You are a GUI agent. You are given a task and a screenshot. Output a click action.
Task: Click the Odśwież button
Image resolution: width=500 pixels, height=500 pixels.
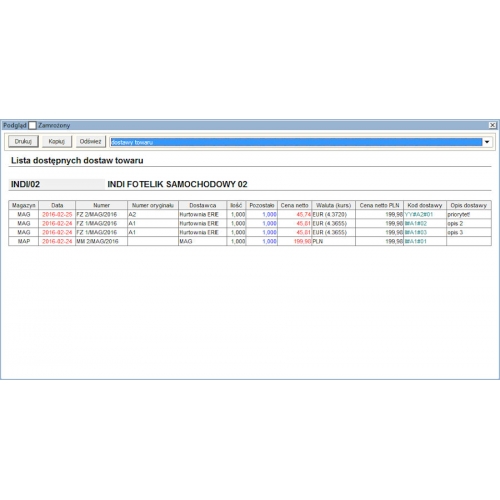(x=90, y=141)
